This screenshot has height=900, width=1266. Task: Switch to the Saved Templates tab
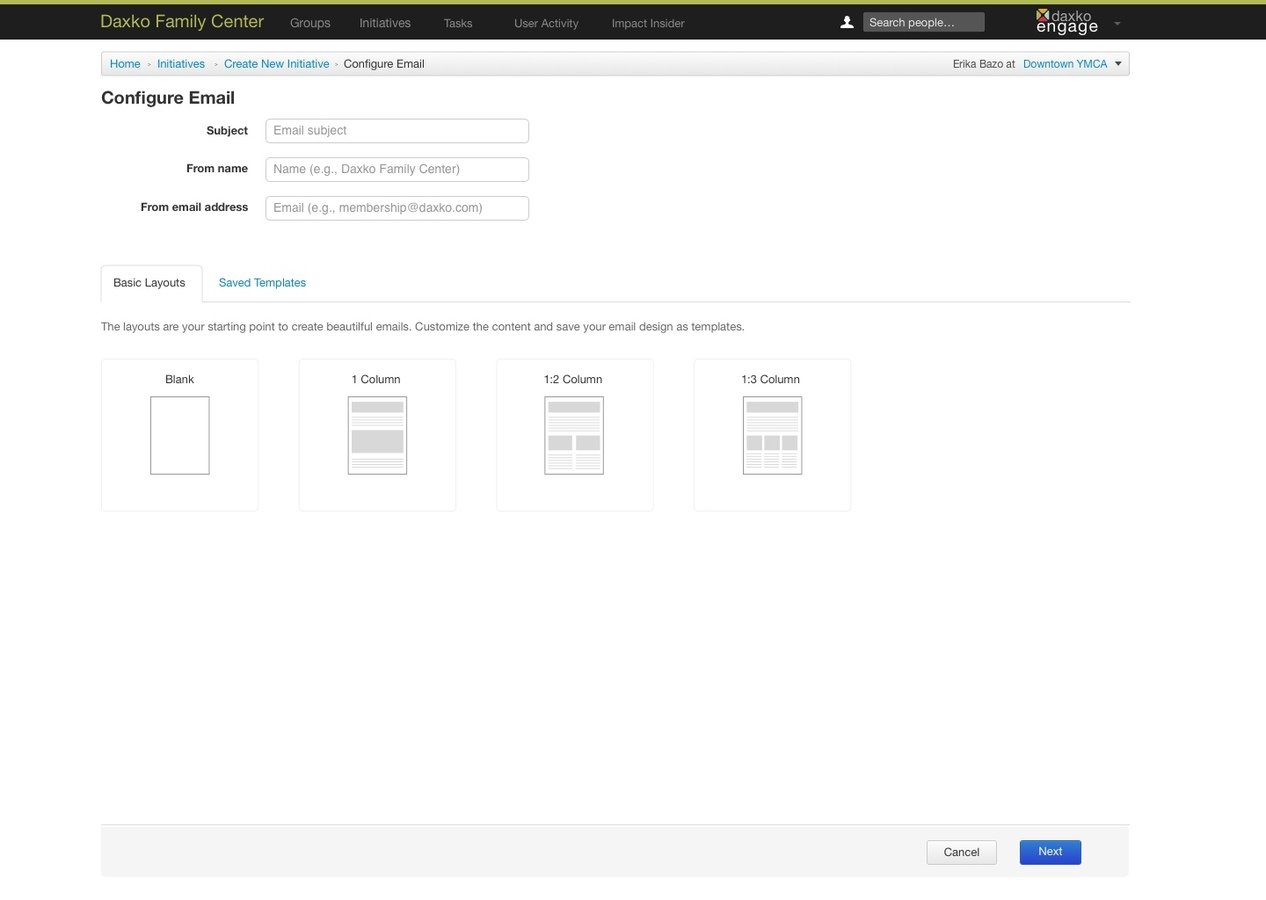tap(262, 283)
